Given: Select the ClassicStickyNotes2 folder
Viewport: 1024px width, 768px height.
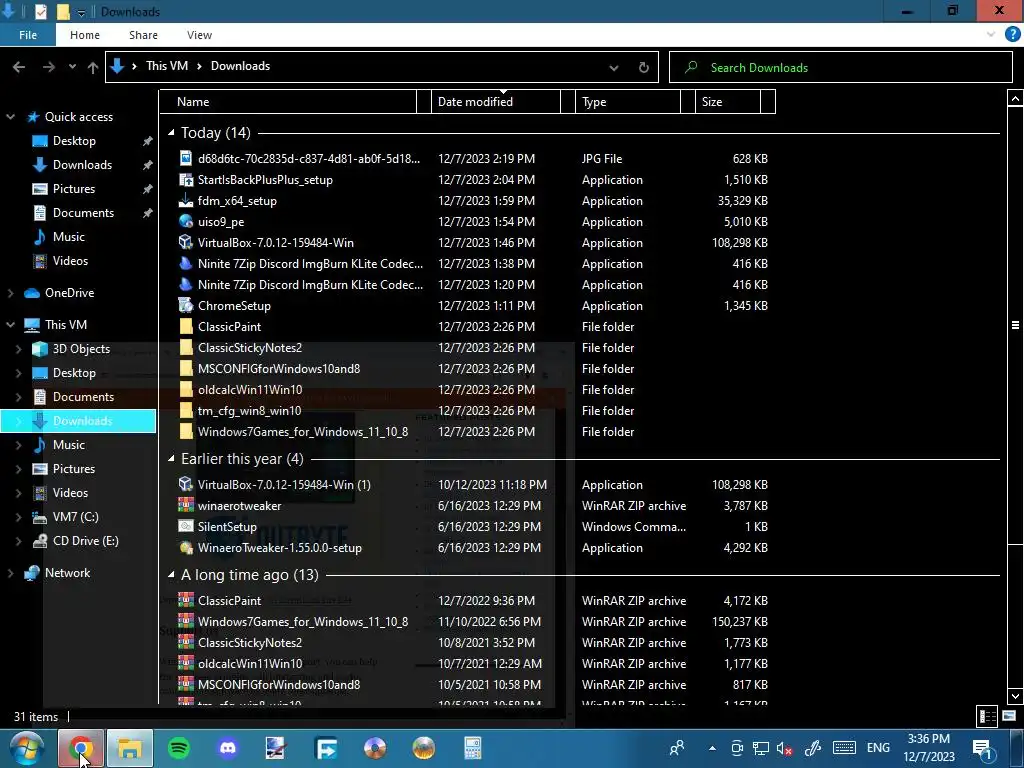Looking at the screenshot, I should coord(250,347).
